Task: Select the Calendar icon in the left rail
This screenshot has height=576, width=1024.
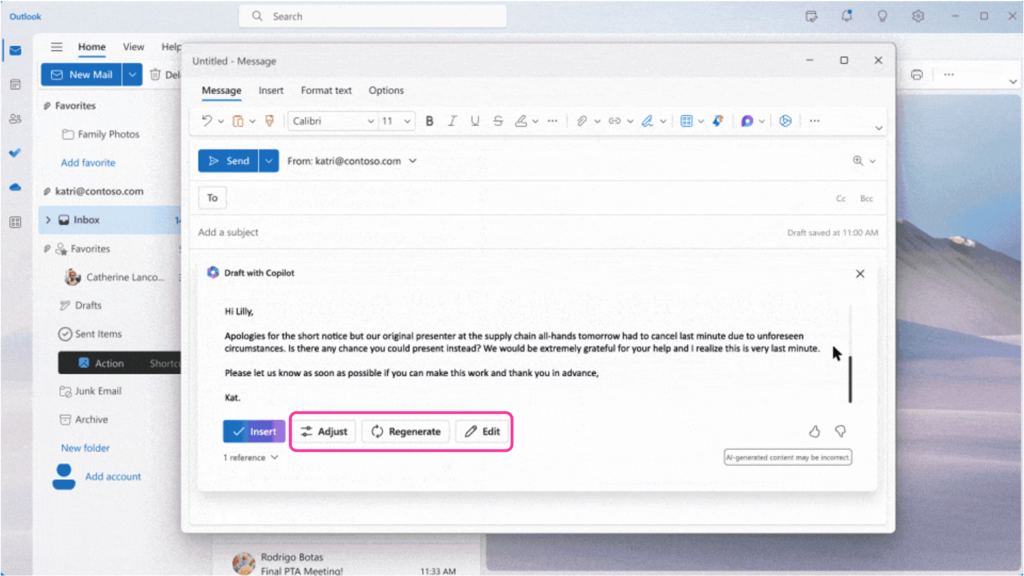Action: (14, 83)
